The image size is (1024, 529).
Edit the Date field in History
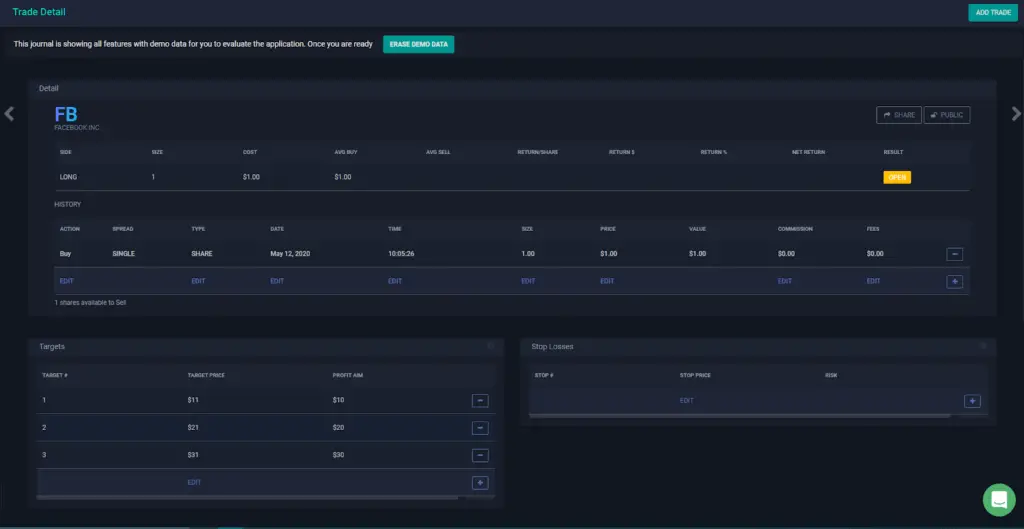pos(277,281)
